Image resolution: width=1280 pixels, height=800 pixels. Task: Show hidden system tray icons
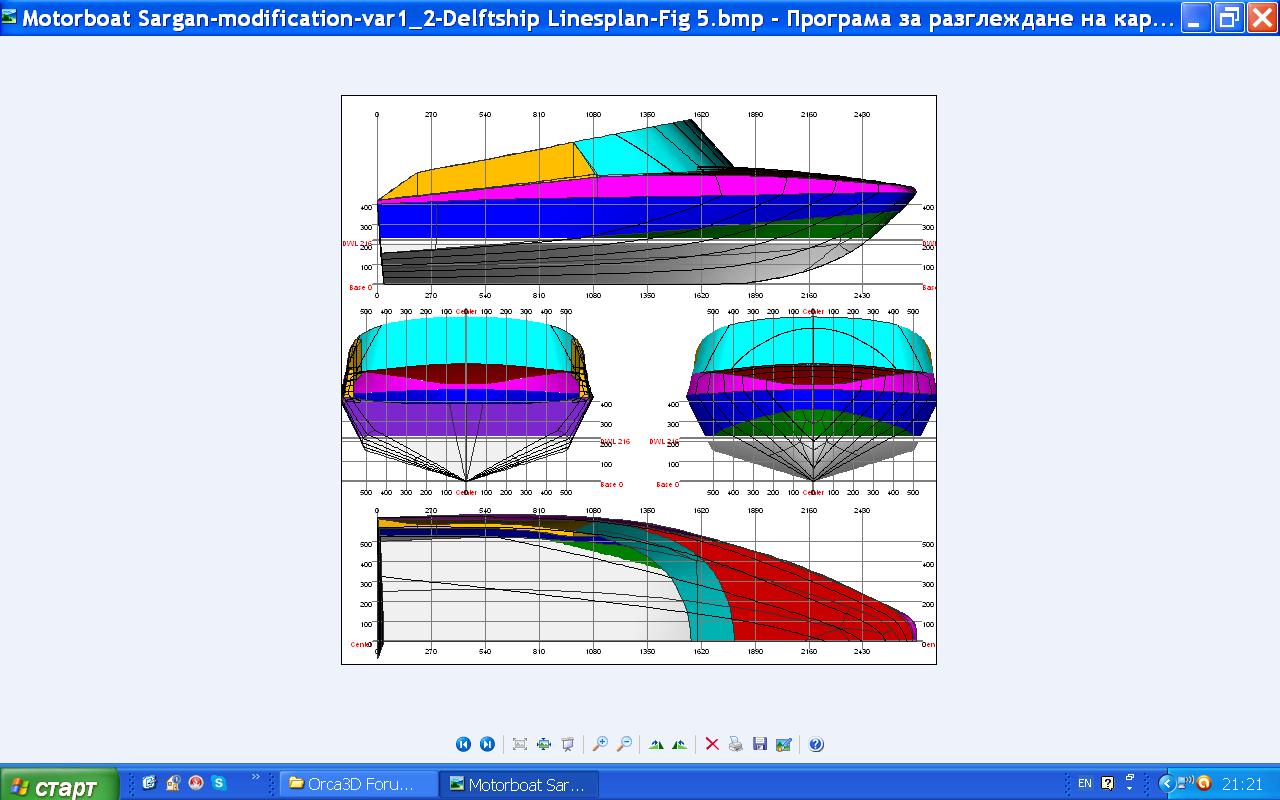(1166, 784)
